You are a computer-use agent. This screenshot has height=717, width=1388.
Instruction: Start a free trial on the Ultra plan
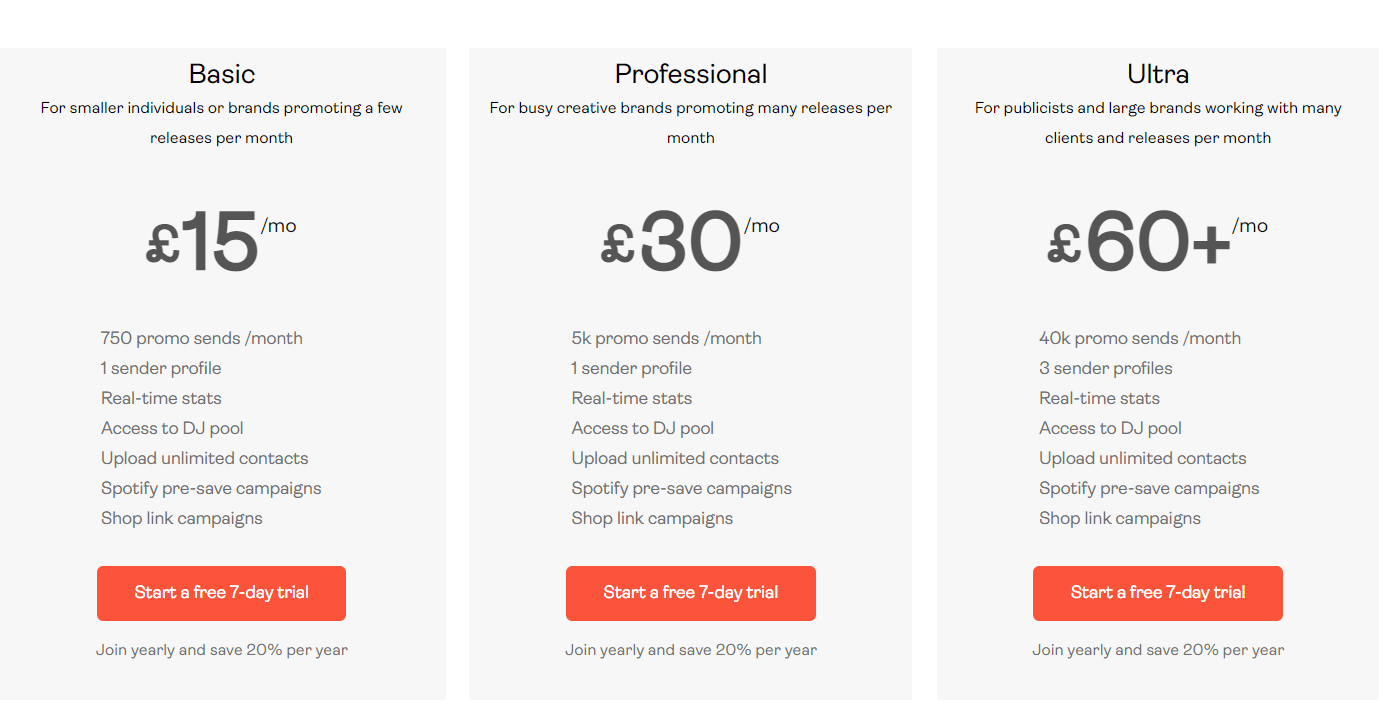(x=1157, y=593)
